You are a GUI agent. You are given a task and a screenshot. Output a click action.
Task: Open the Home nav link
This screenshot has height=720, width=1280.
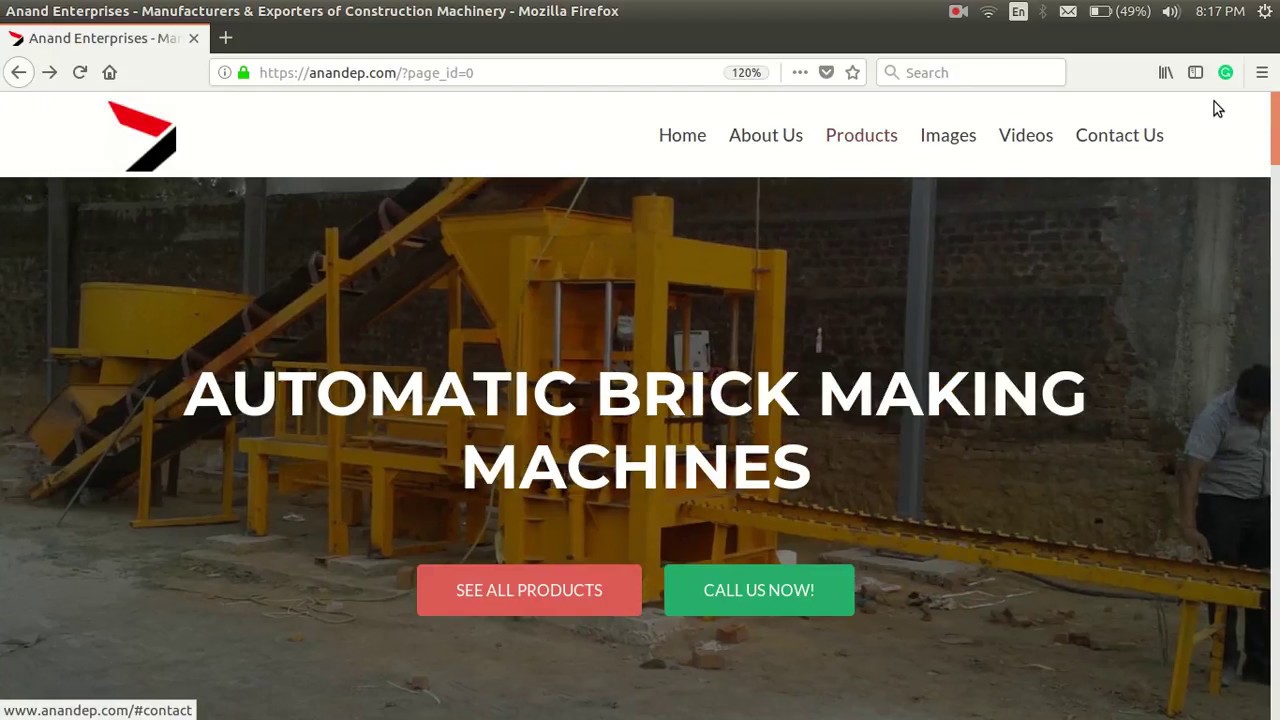point(682,135)
